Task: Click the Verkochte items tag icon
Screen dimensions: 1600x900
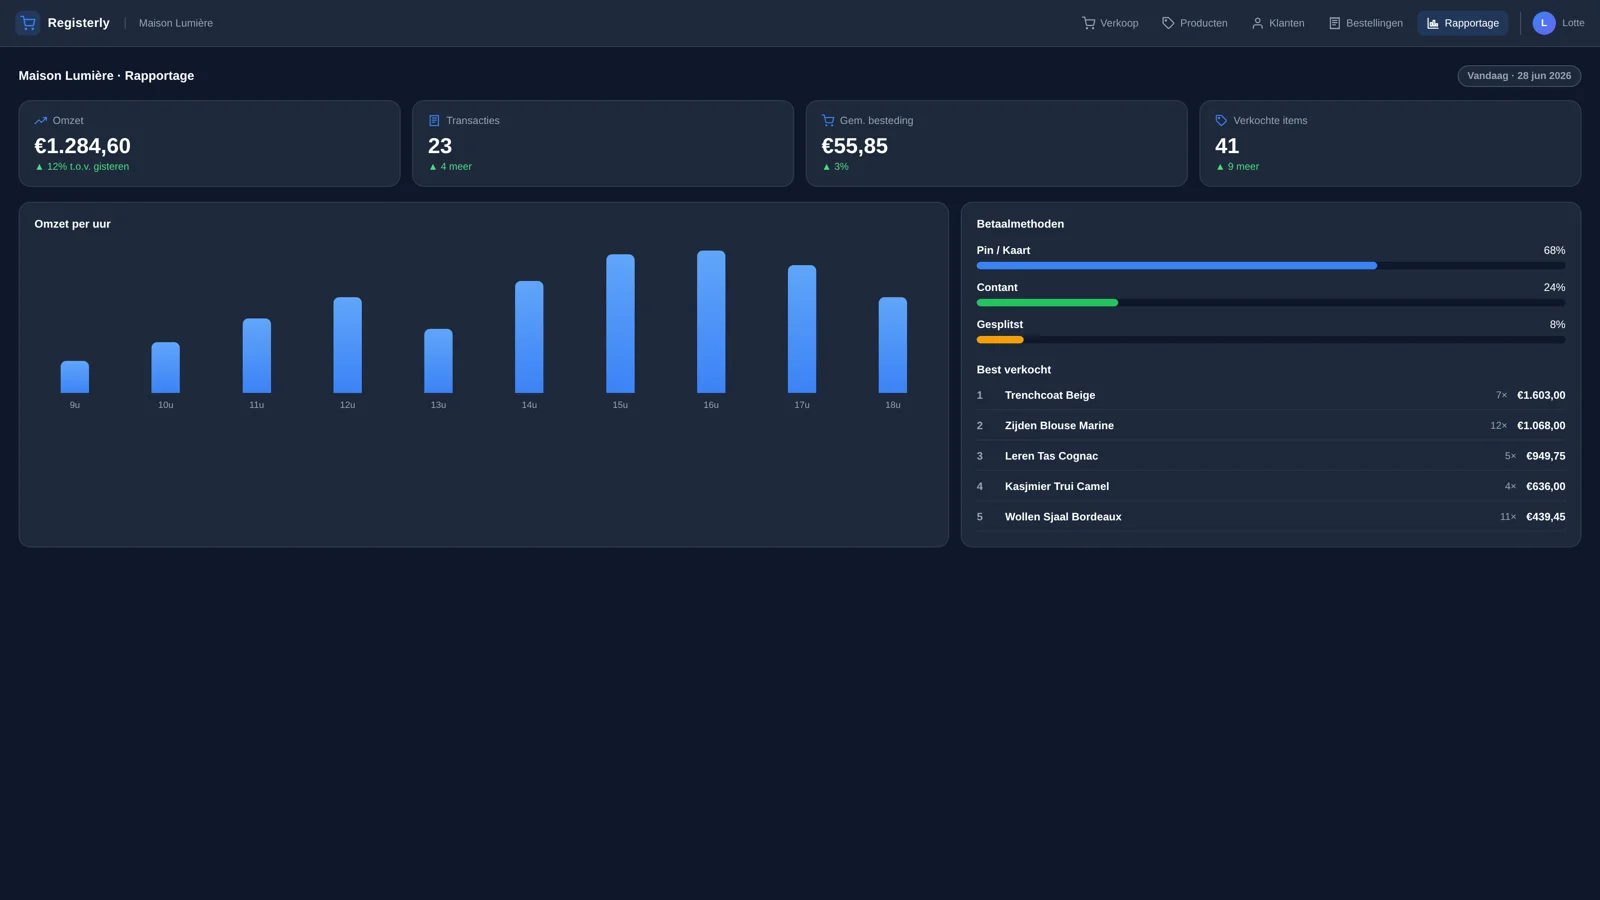Action: (x=1221, y=121)
